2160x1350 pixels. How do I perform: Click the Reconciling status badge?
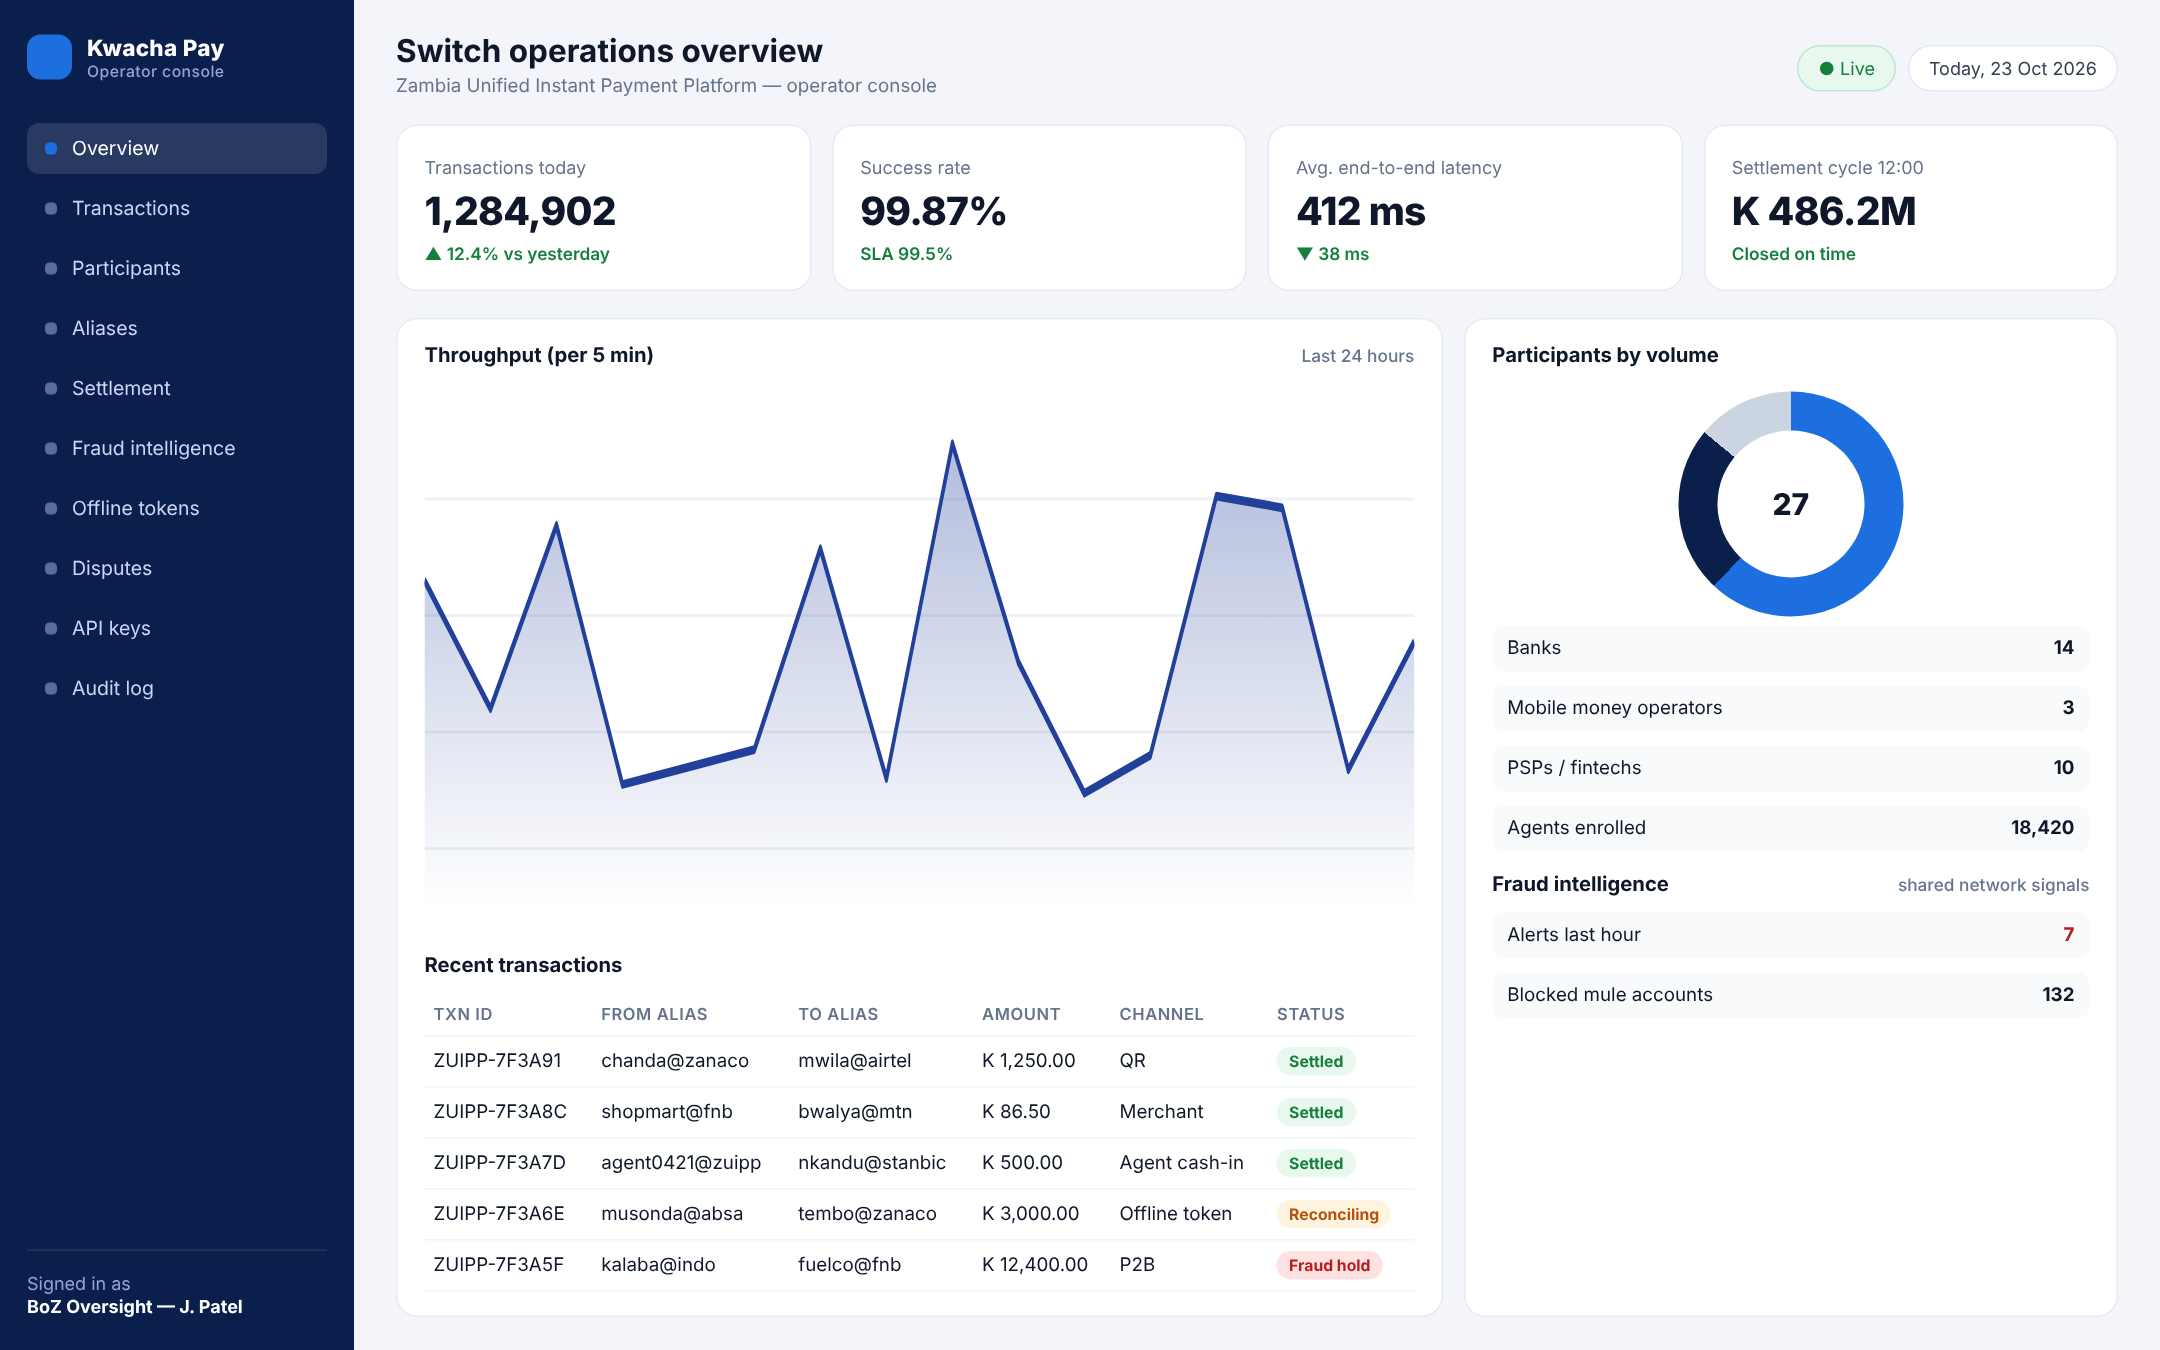(x=1333, y=1215)
